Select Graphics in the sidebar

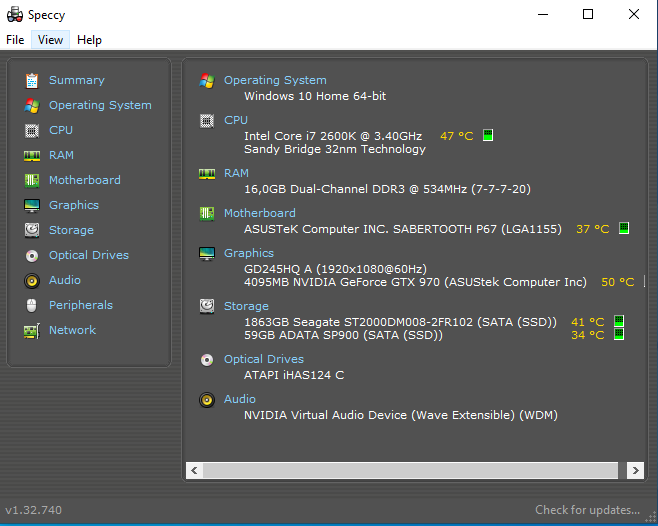coord(74,205)
